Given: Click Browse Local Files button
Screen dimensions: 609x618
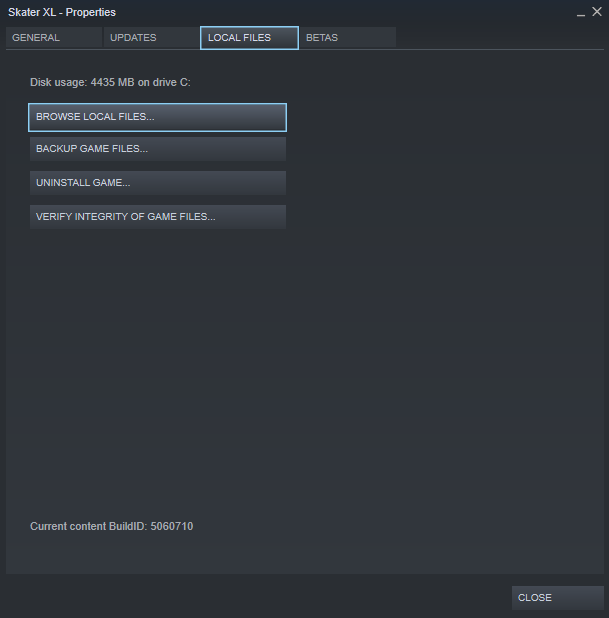Looking at the screenshot, I should point(158,117).
